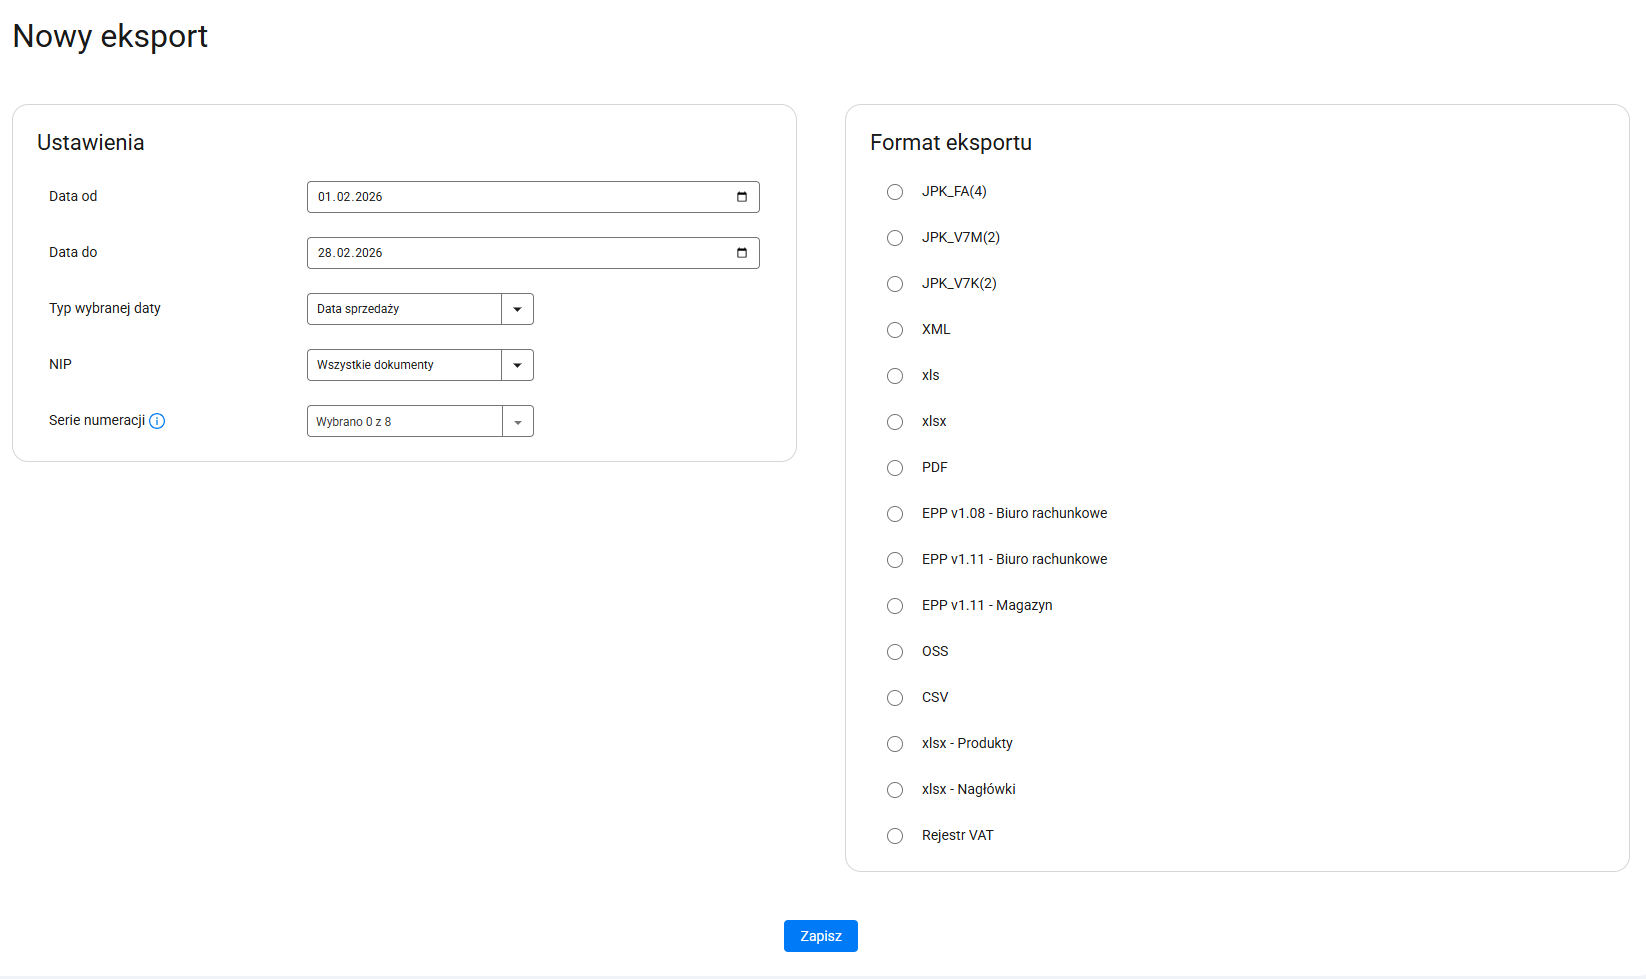The image size is (1646, 979).
Task: Choose the JPK_V7M(2) radio option
Action: click(895, 238)
